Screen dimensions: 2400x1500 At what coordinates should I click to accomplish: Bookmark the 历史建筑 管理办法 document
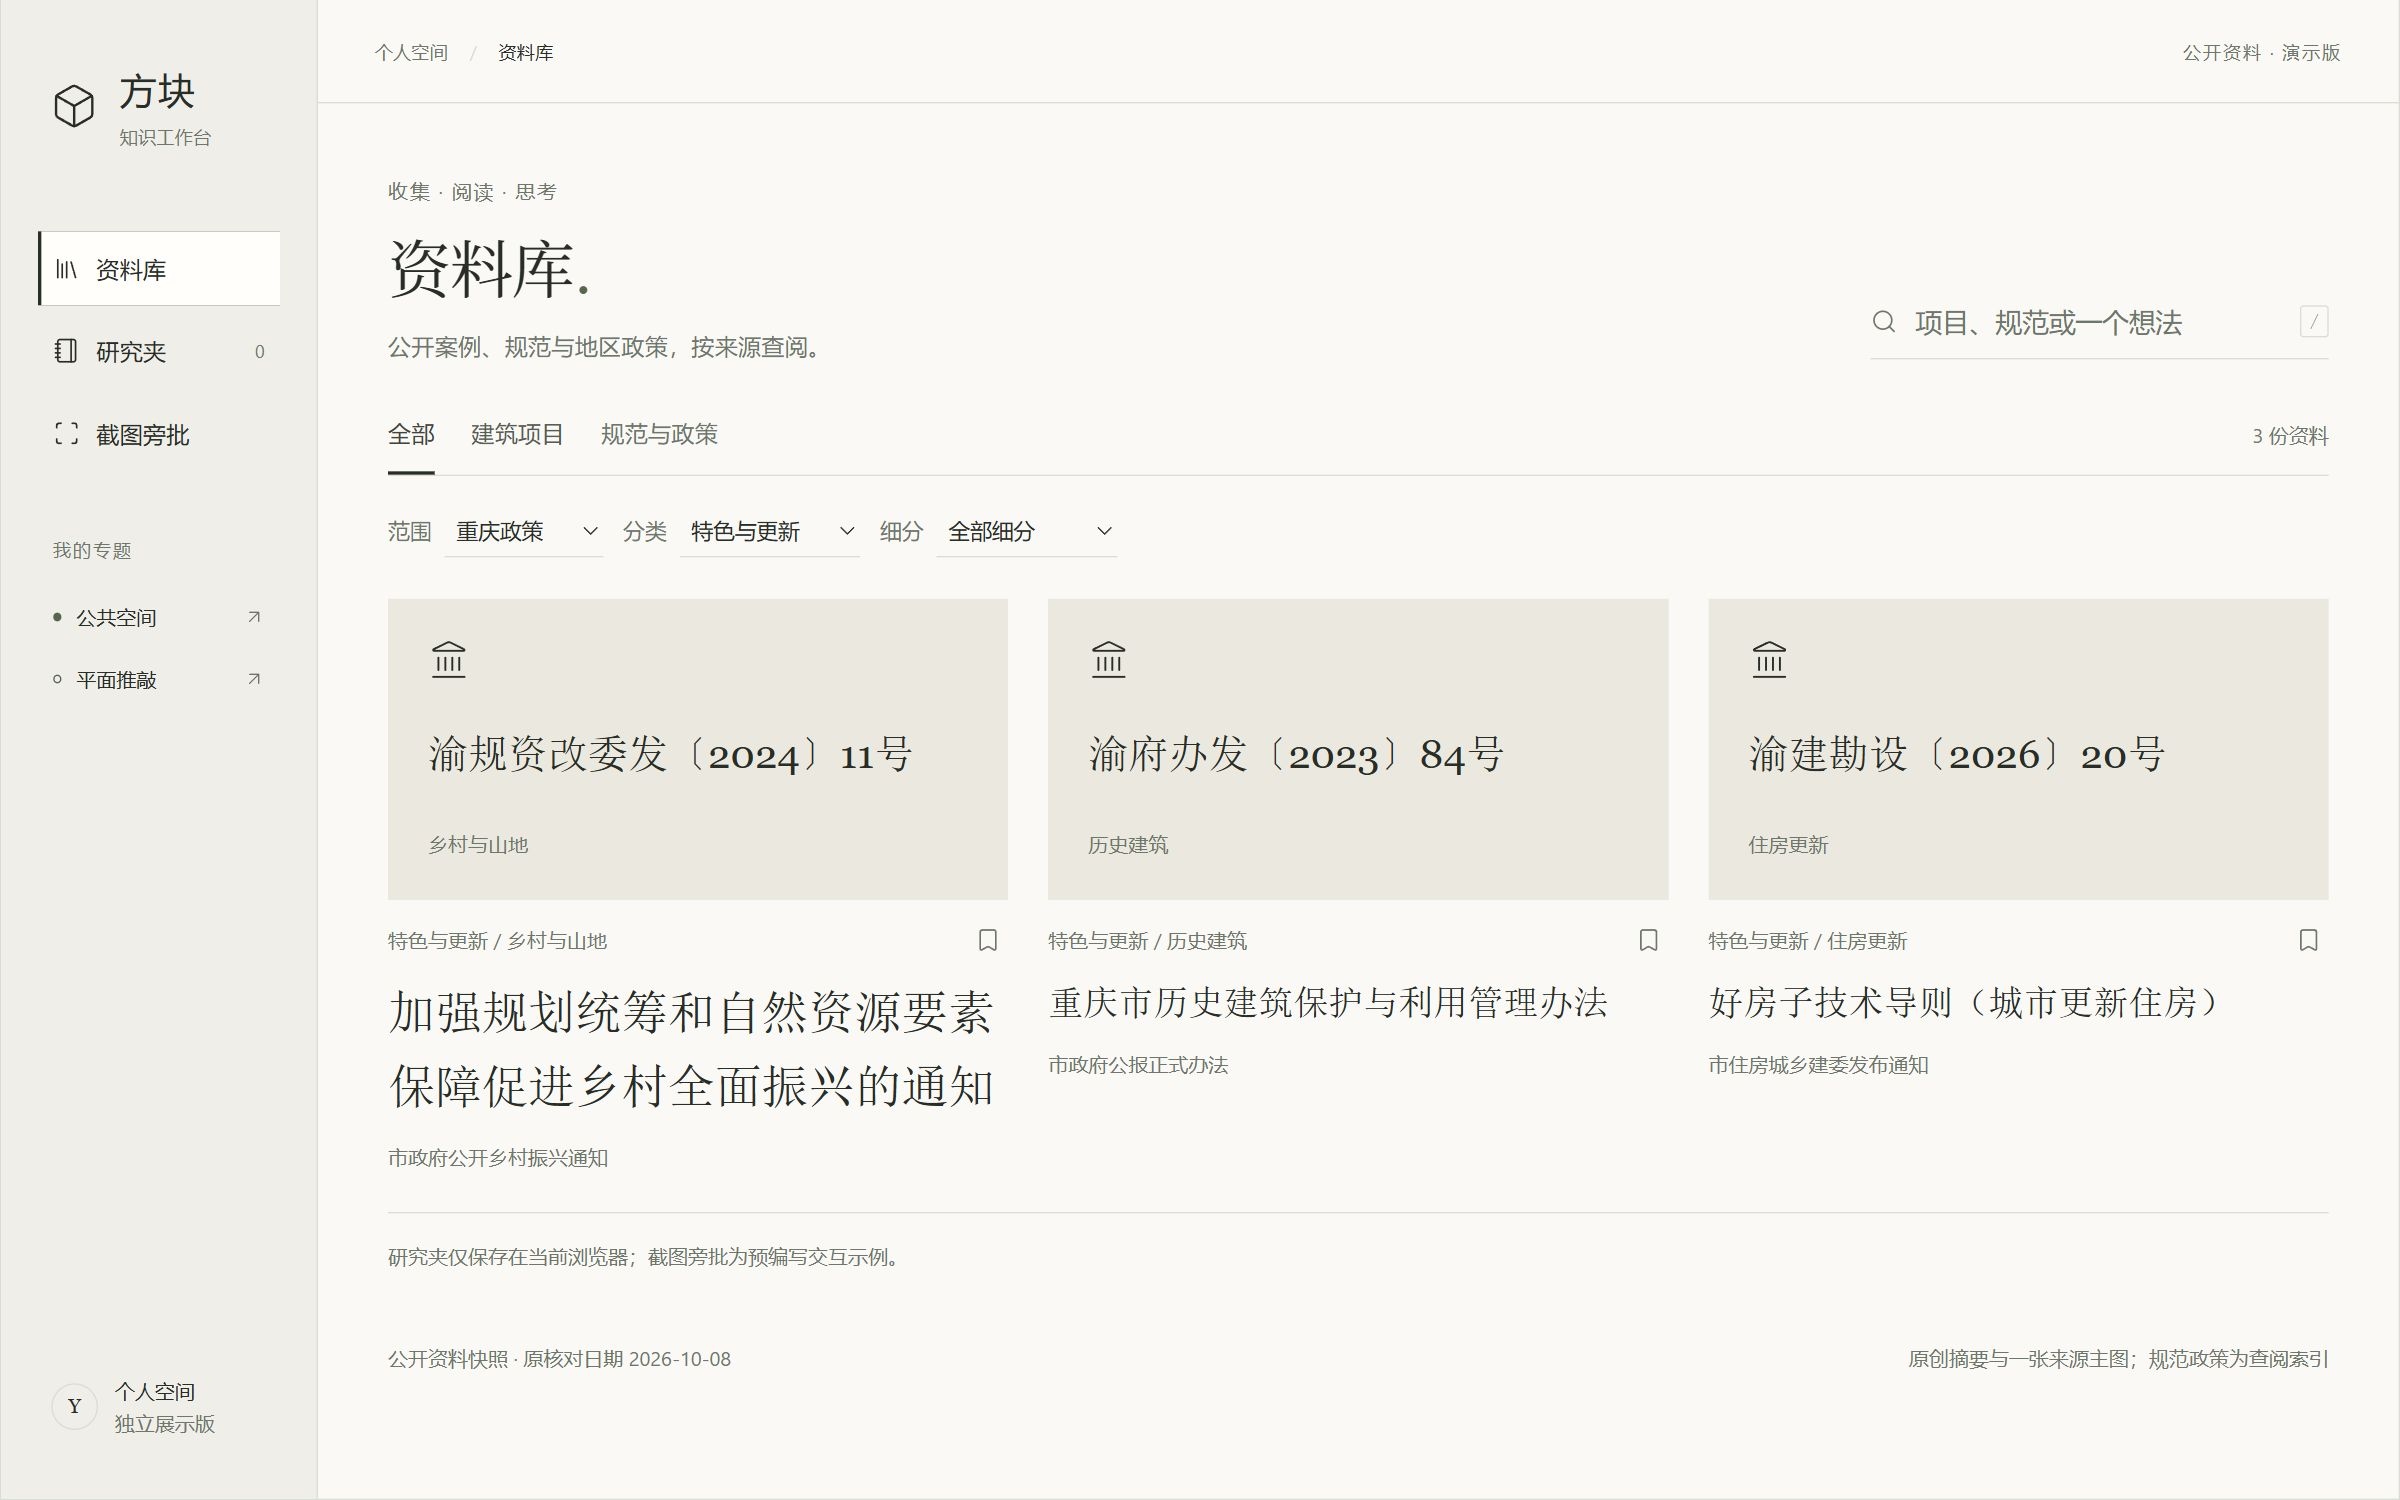click(1649, 940)
